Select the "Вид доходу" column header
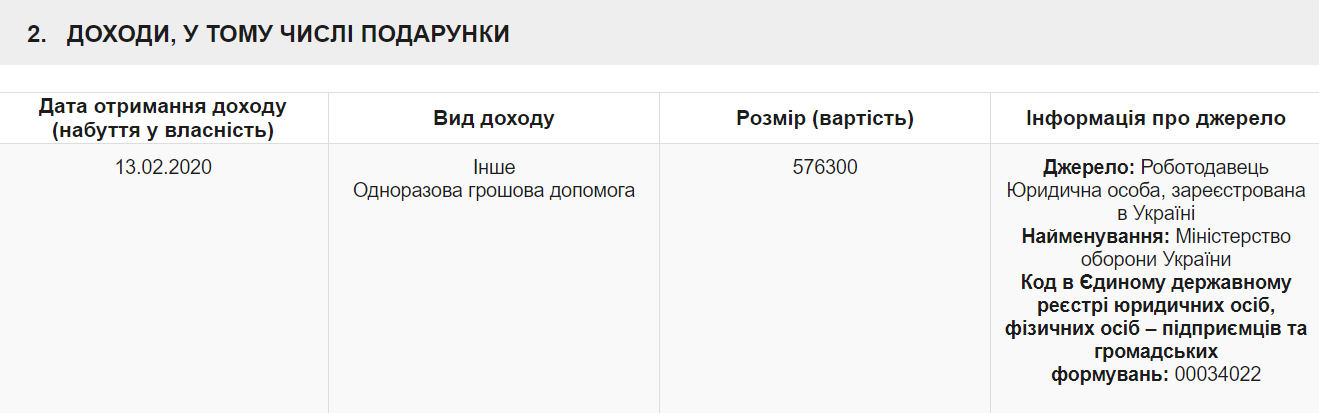Viewport: 1319px width, 413px height. 494,118
